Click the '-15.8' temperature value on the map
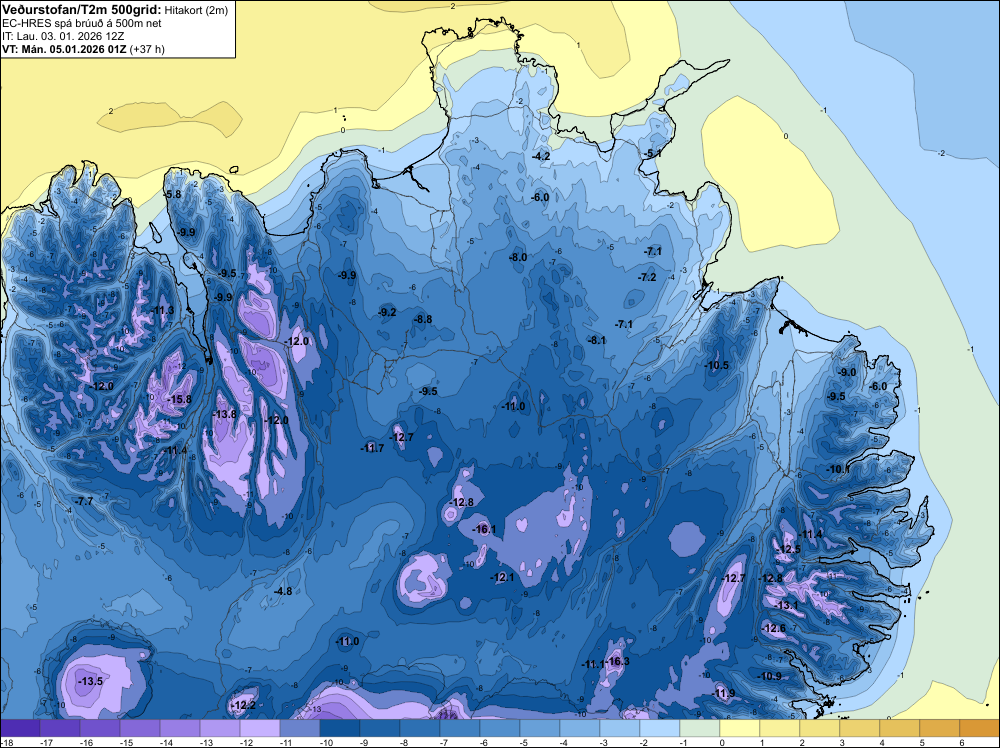This screenshot has height=748, width=1000. [179, 399]
